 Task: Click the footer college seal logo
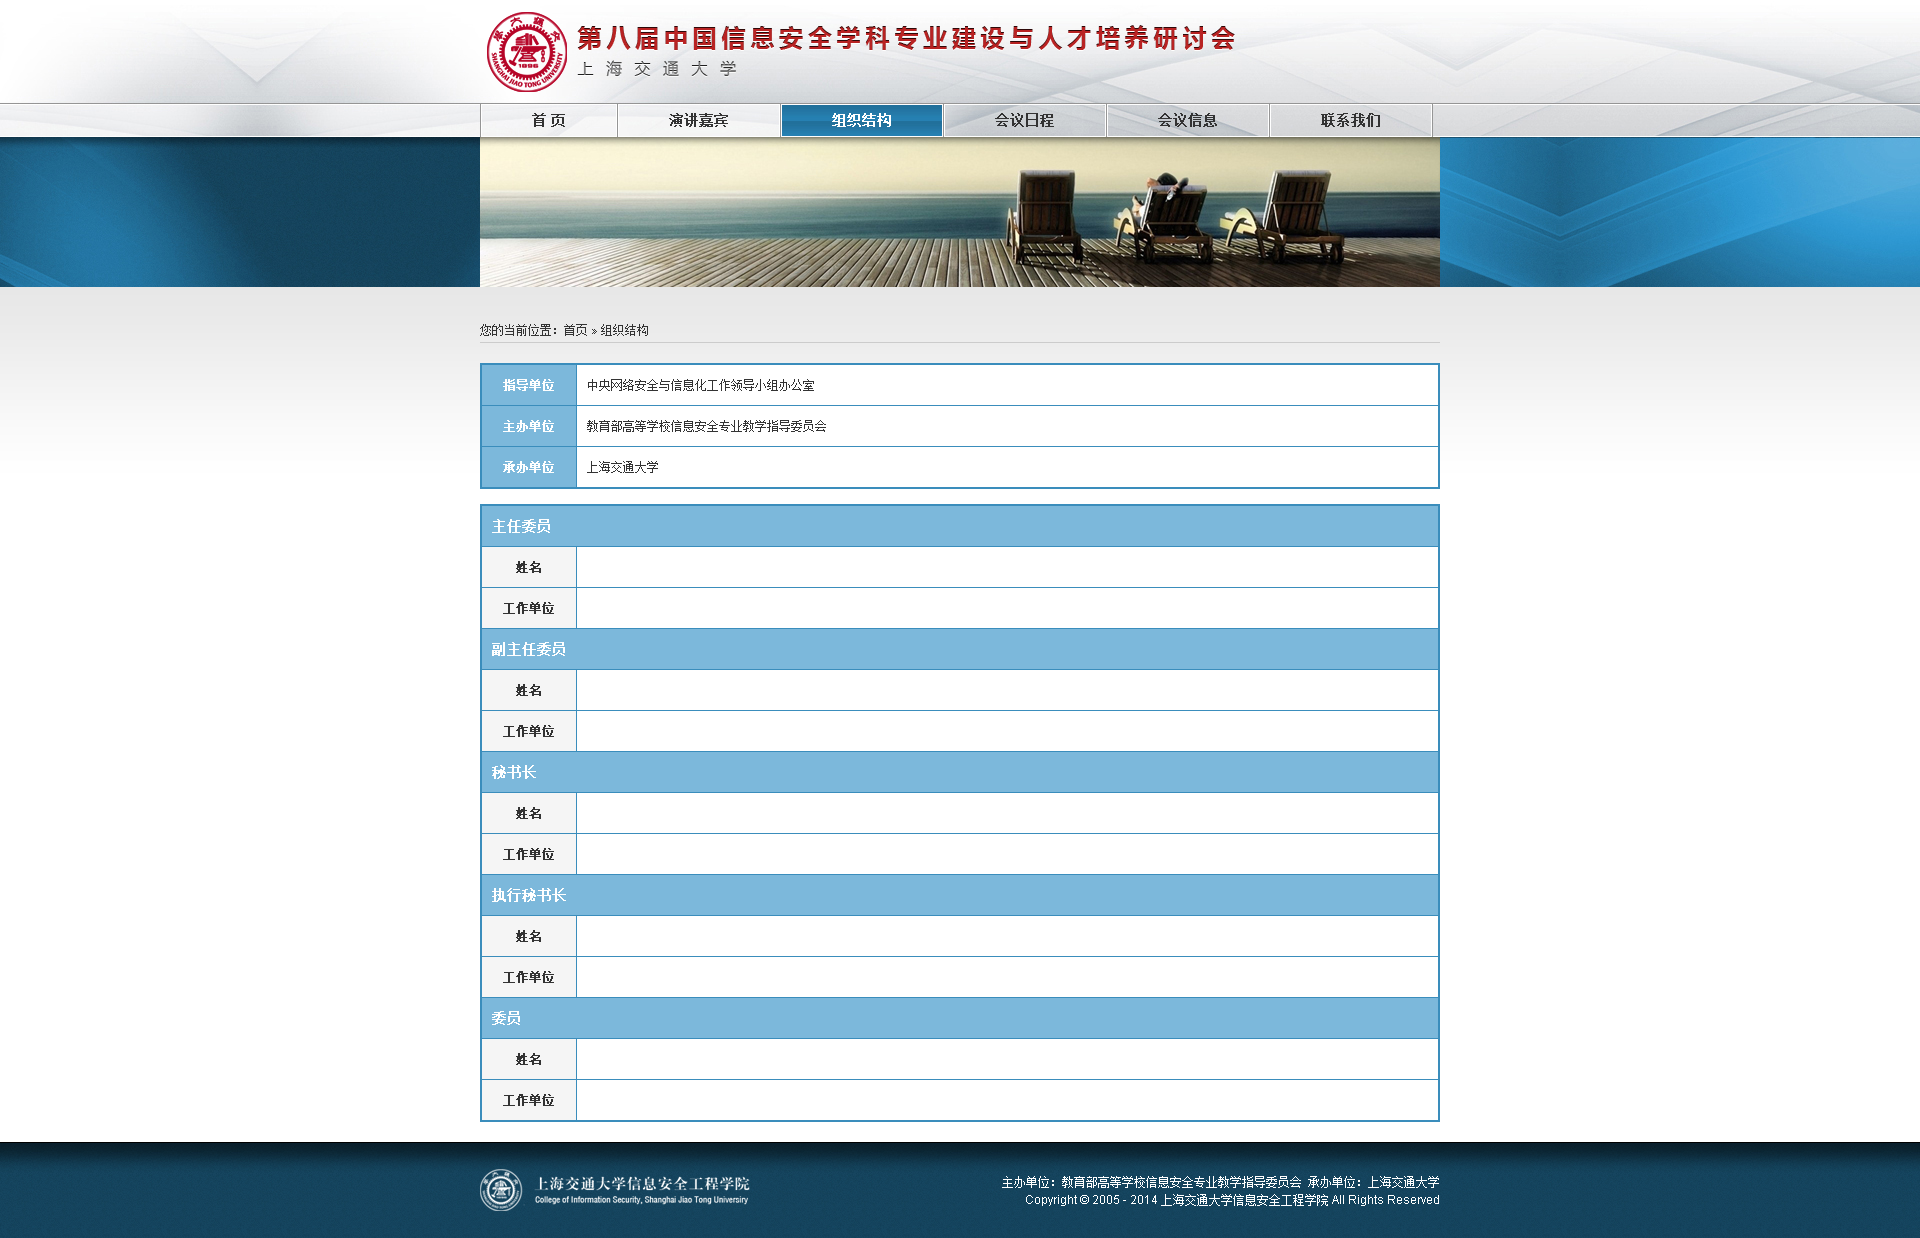500,1190
